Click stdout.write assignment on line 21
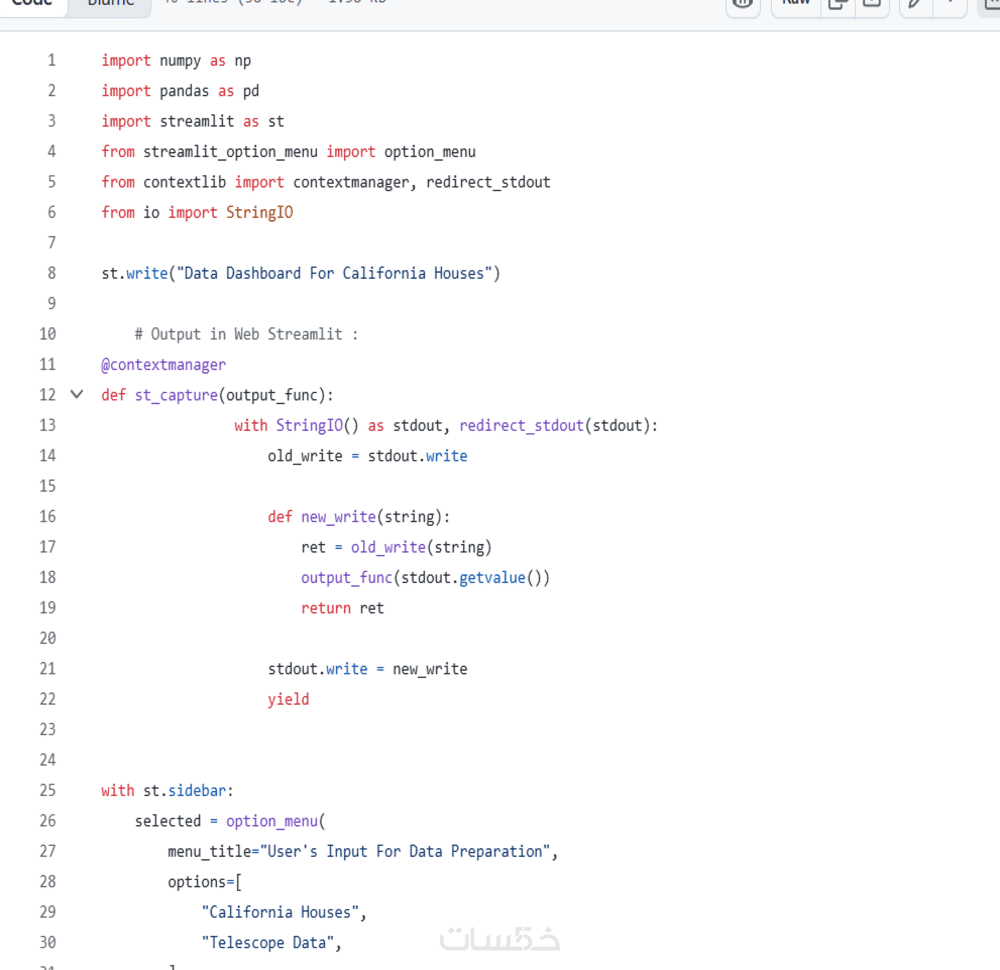The image size is (1000, 970). pos(317,670)
